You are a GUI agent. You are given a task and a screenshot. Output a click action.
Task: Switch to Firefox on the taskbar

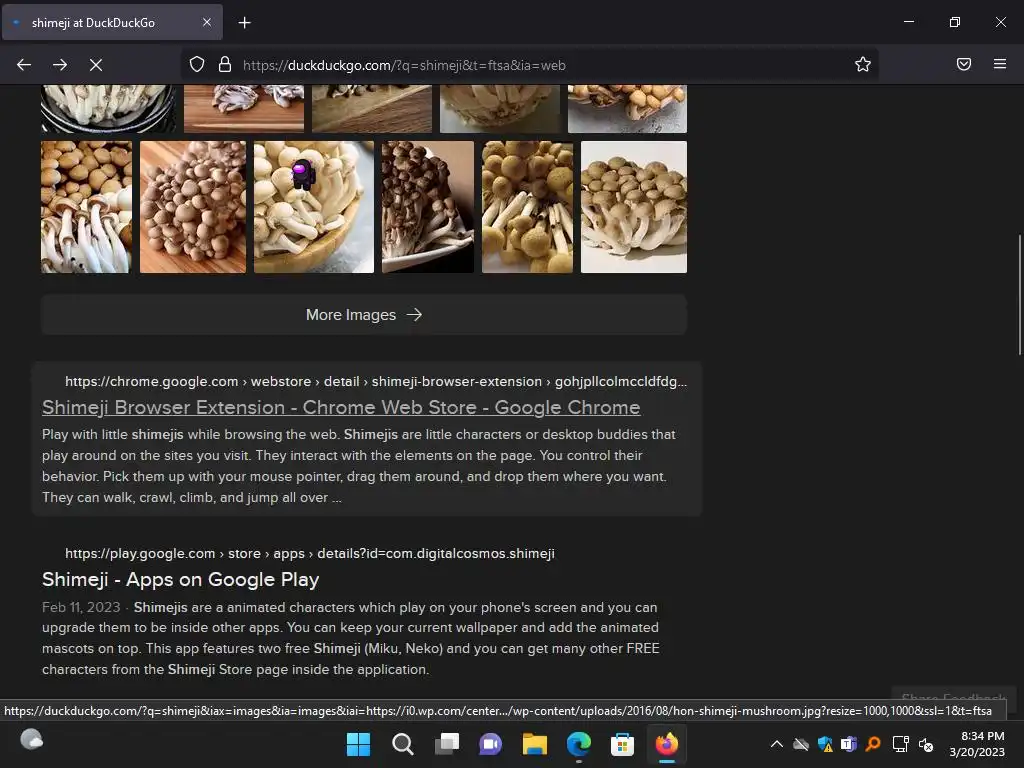pyautogui.click(x=667, y=744)
